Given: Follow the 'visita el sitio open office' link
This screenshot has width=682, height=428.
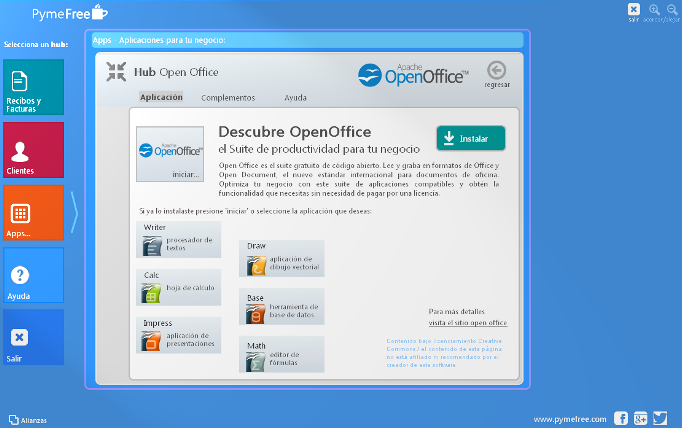Looking at the screenshot, I should click(x=468, y=323).
